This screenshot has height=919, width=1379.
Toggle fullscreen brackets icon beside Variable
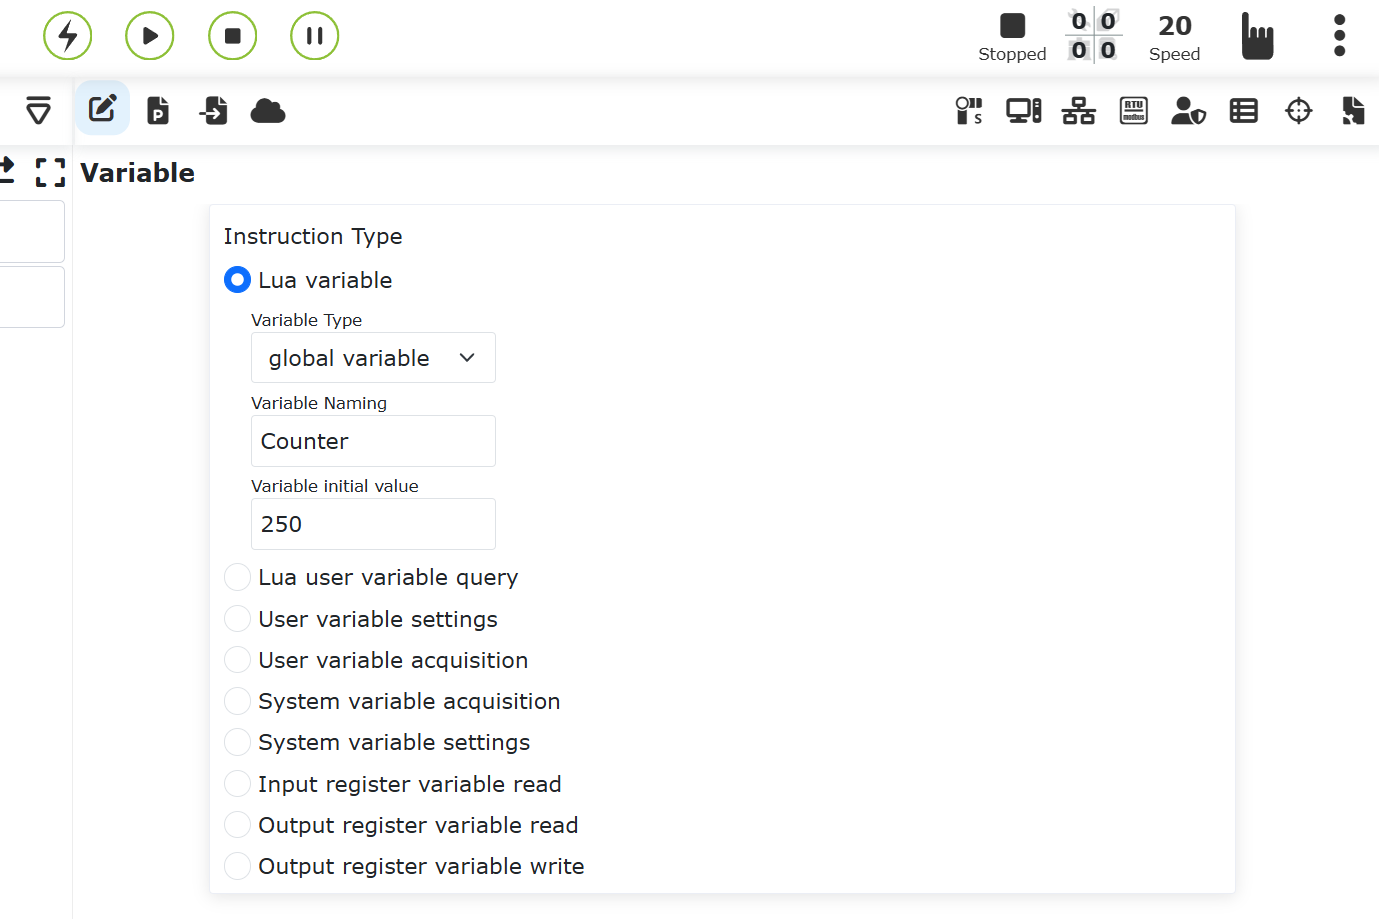click(x=50, y=173)
